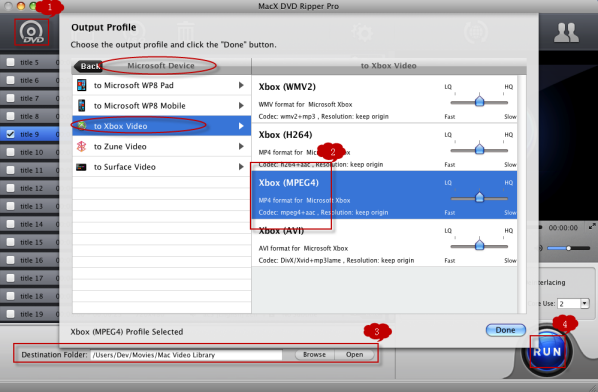This screenshot has width=598, height=392.
Task: Click the Back button
Action: coord(88,66)
